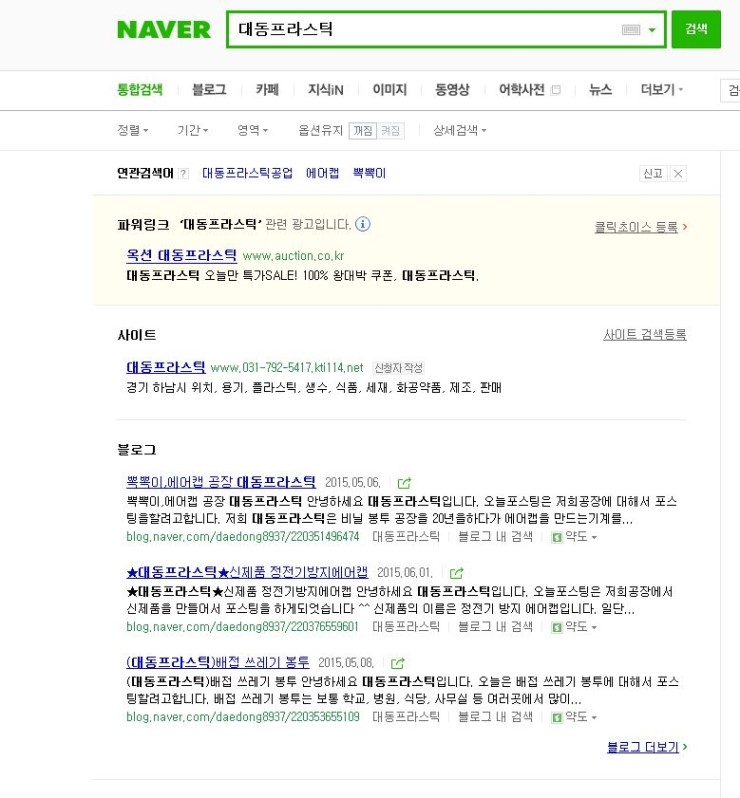
Task: Click related search 대동프라스틱공업
Action: click(247, 173)
